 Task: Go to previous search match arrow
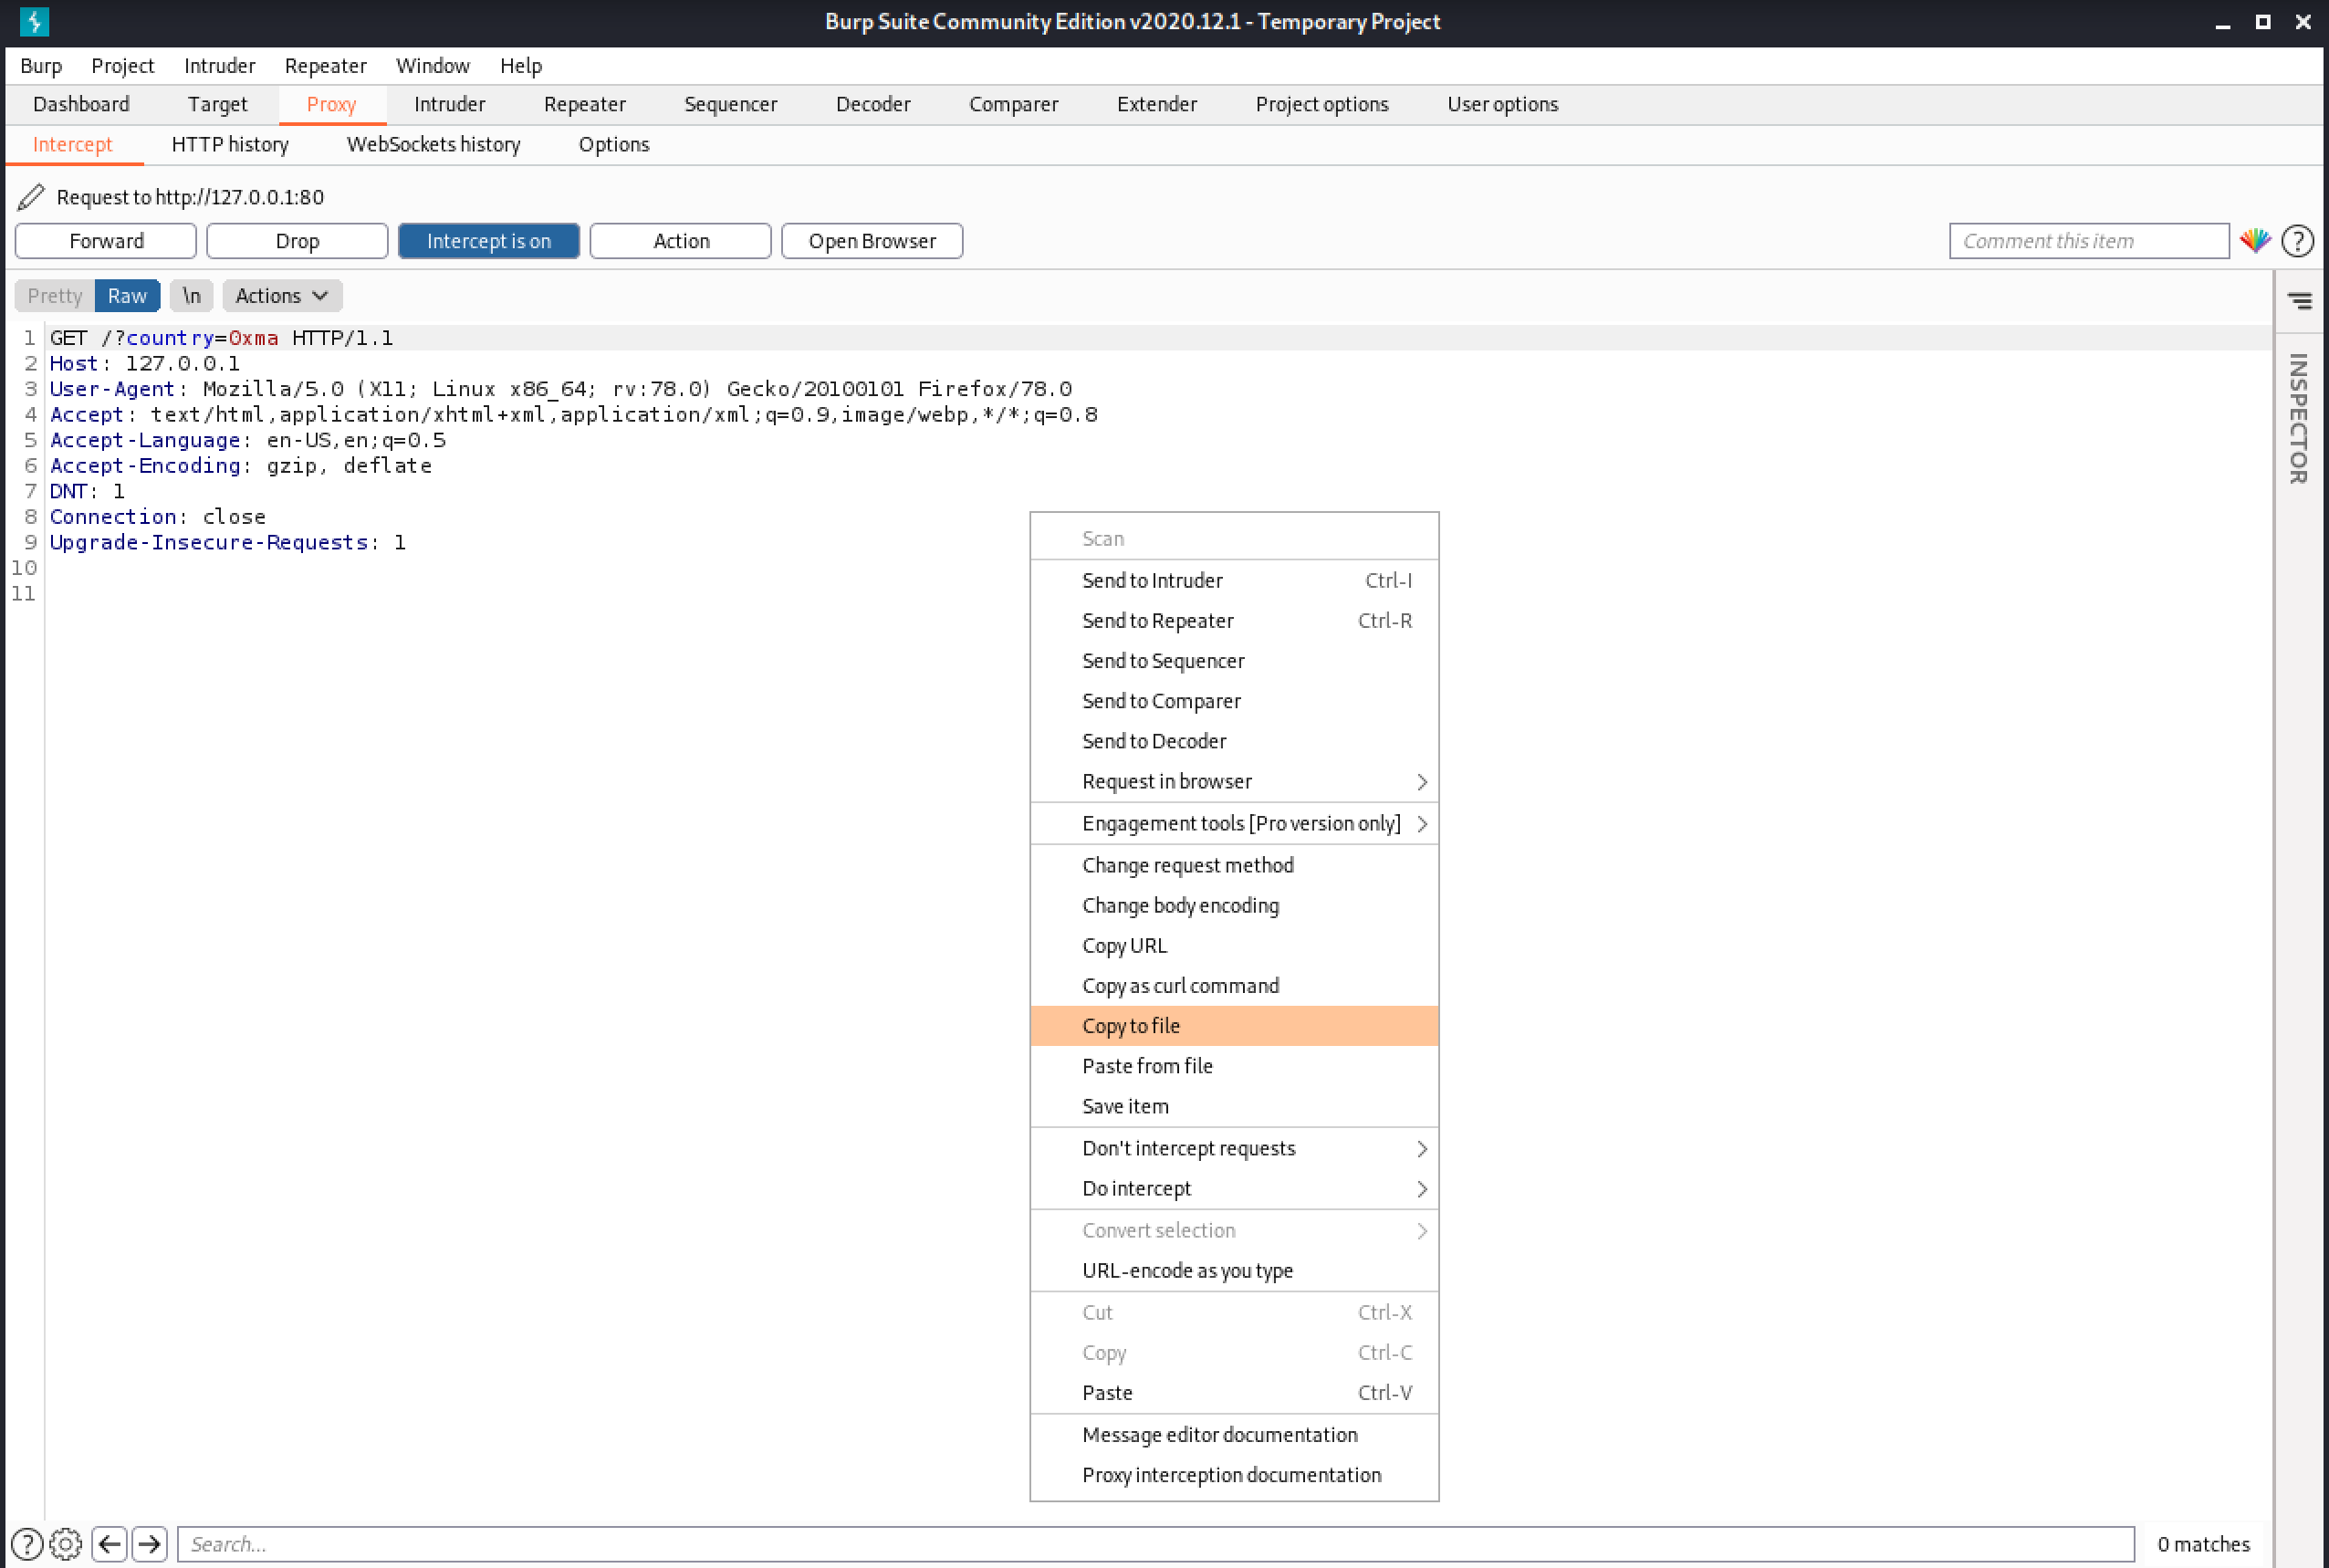[x=109, y=1543]
